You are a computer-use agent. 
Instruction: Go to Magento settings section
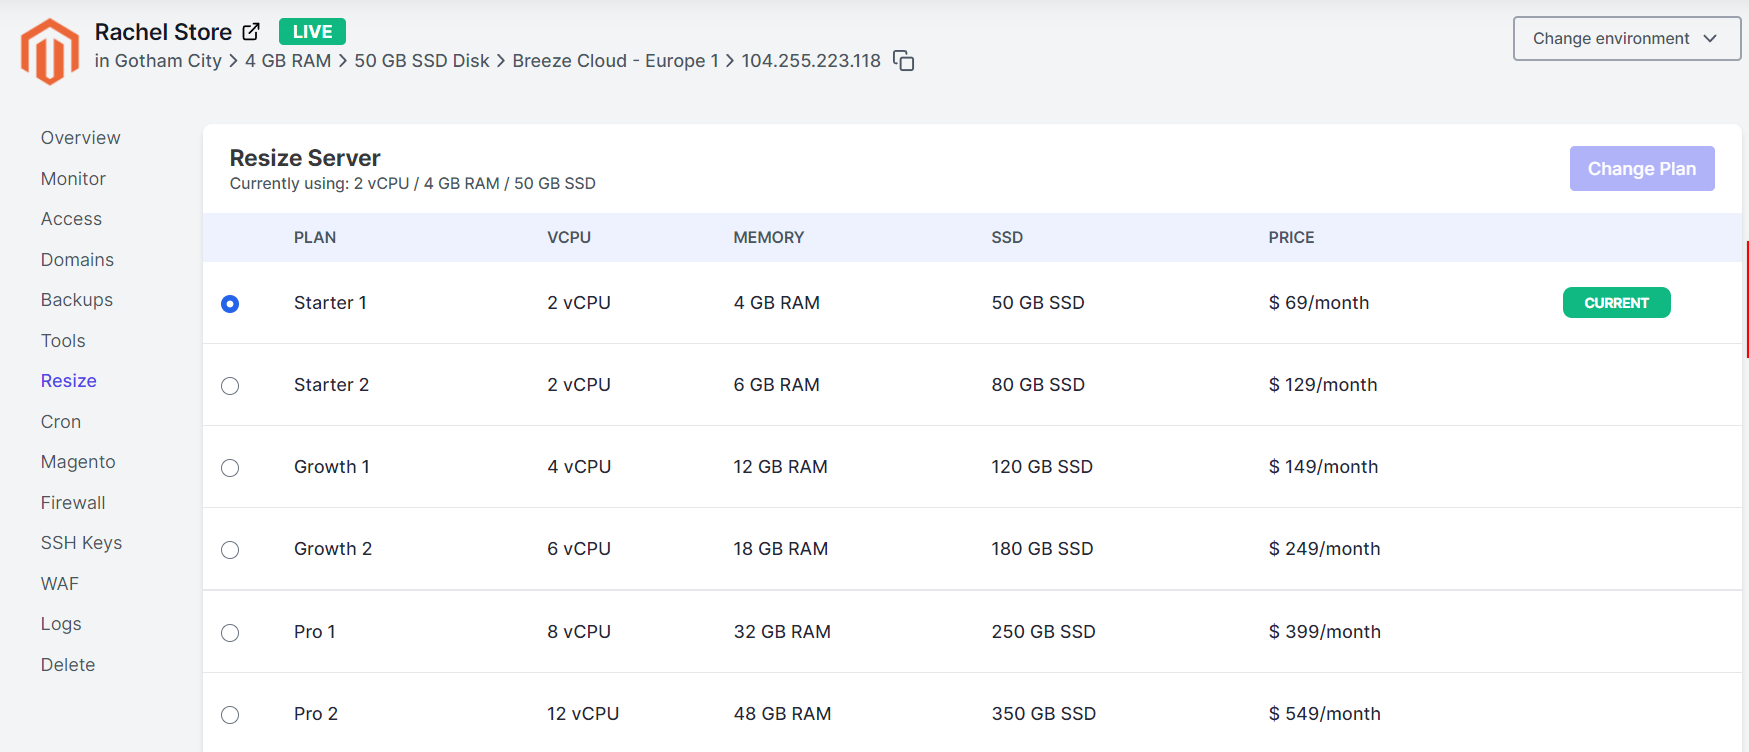coord(78,462)
